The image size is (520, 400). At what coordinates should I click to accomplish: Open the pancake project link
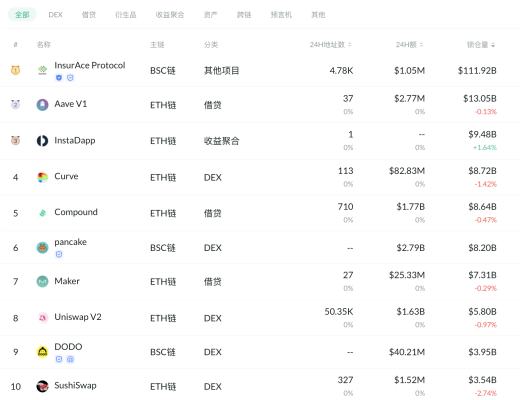70,242
